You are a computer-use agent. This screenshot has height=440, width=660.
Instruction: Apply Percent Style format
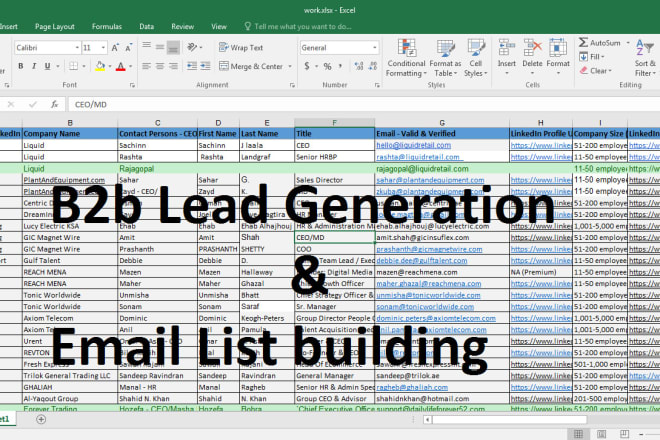click(x=327, y=66)
